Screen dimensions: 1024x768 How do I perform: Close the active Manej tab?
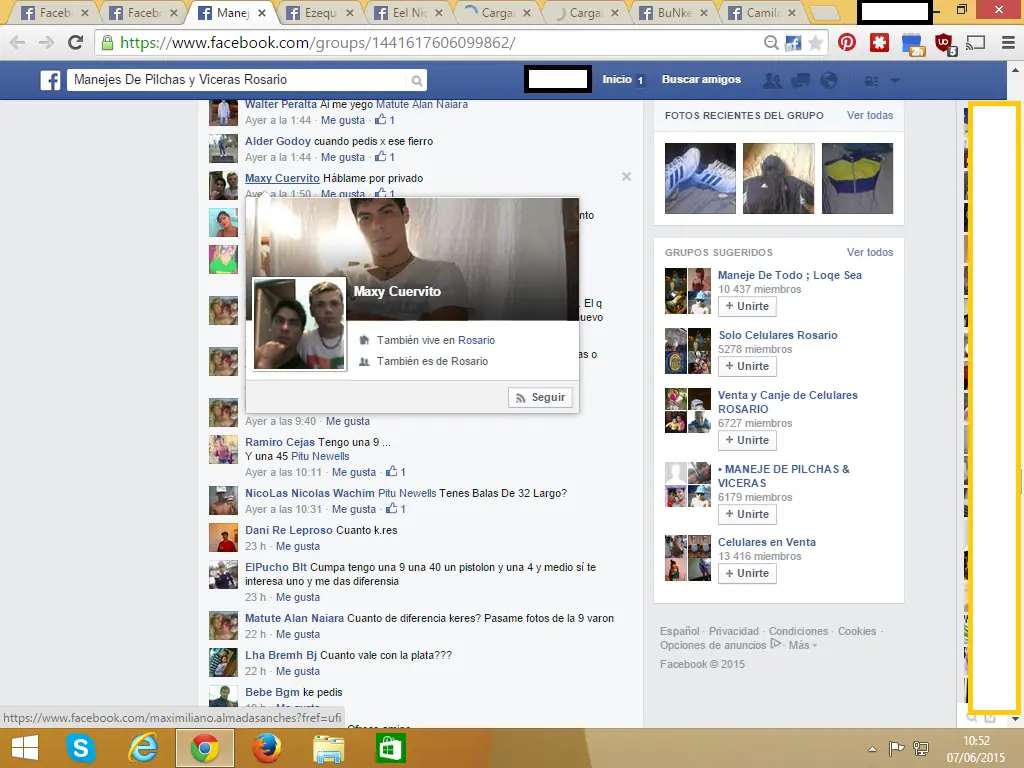tap(262, 13)
